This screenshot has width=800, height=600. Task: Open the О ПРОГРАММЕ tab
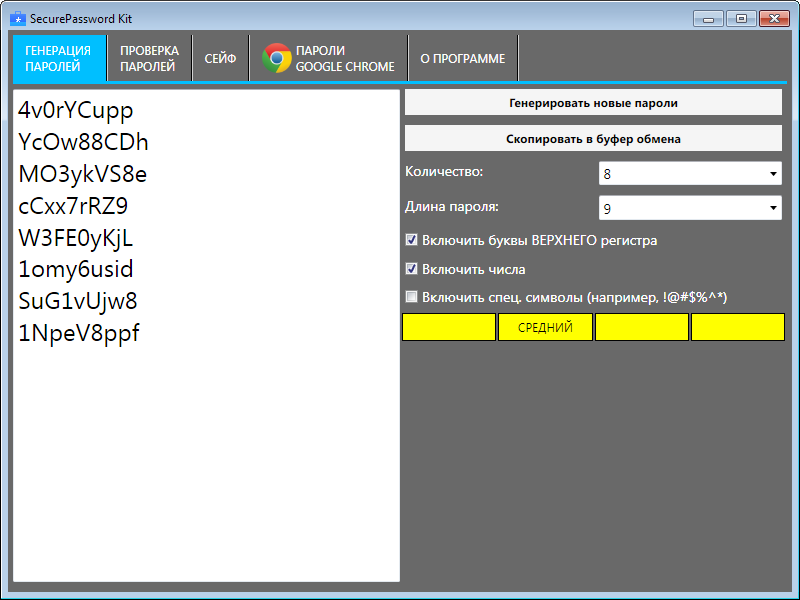click(463, 58)
